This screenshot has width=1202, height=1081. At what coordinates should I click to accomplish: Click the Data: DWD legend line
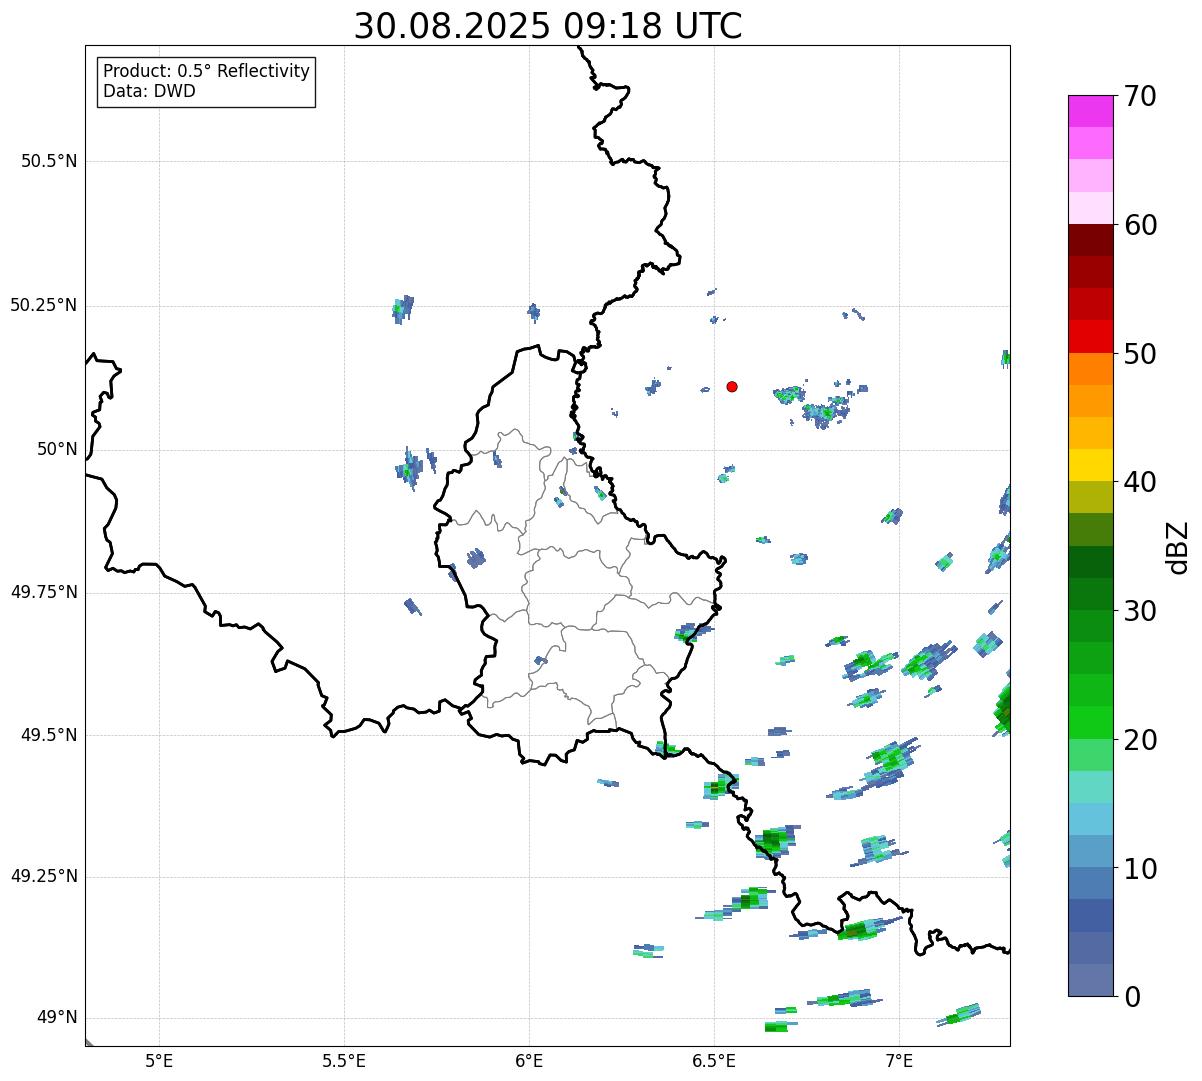tap(149, 91)
